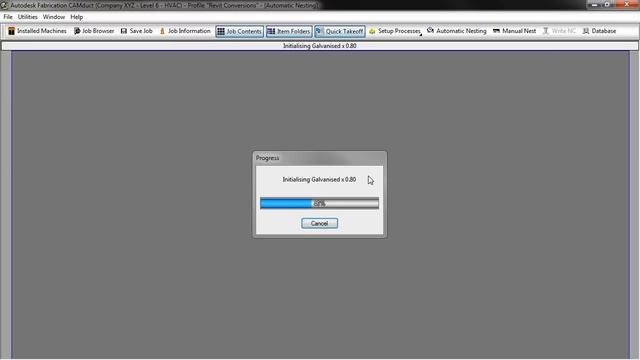The width and height of the screenshot is (640, 360).
Task: Click the Setup Processes icon
Action: (x=372, y=31)
